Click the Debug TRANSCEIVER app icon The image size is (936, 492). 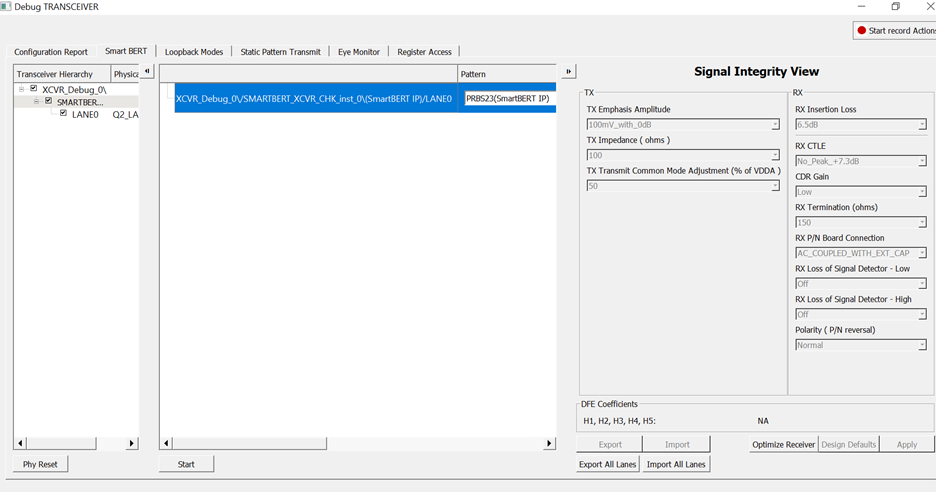[x=6, y=7]
